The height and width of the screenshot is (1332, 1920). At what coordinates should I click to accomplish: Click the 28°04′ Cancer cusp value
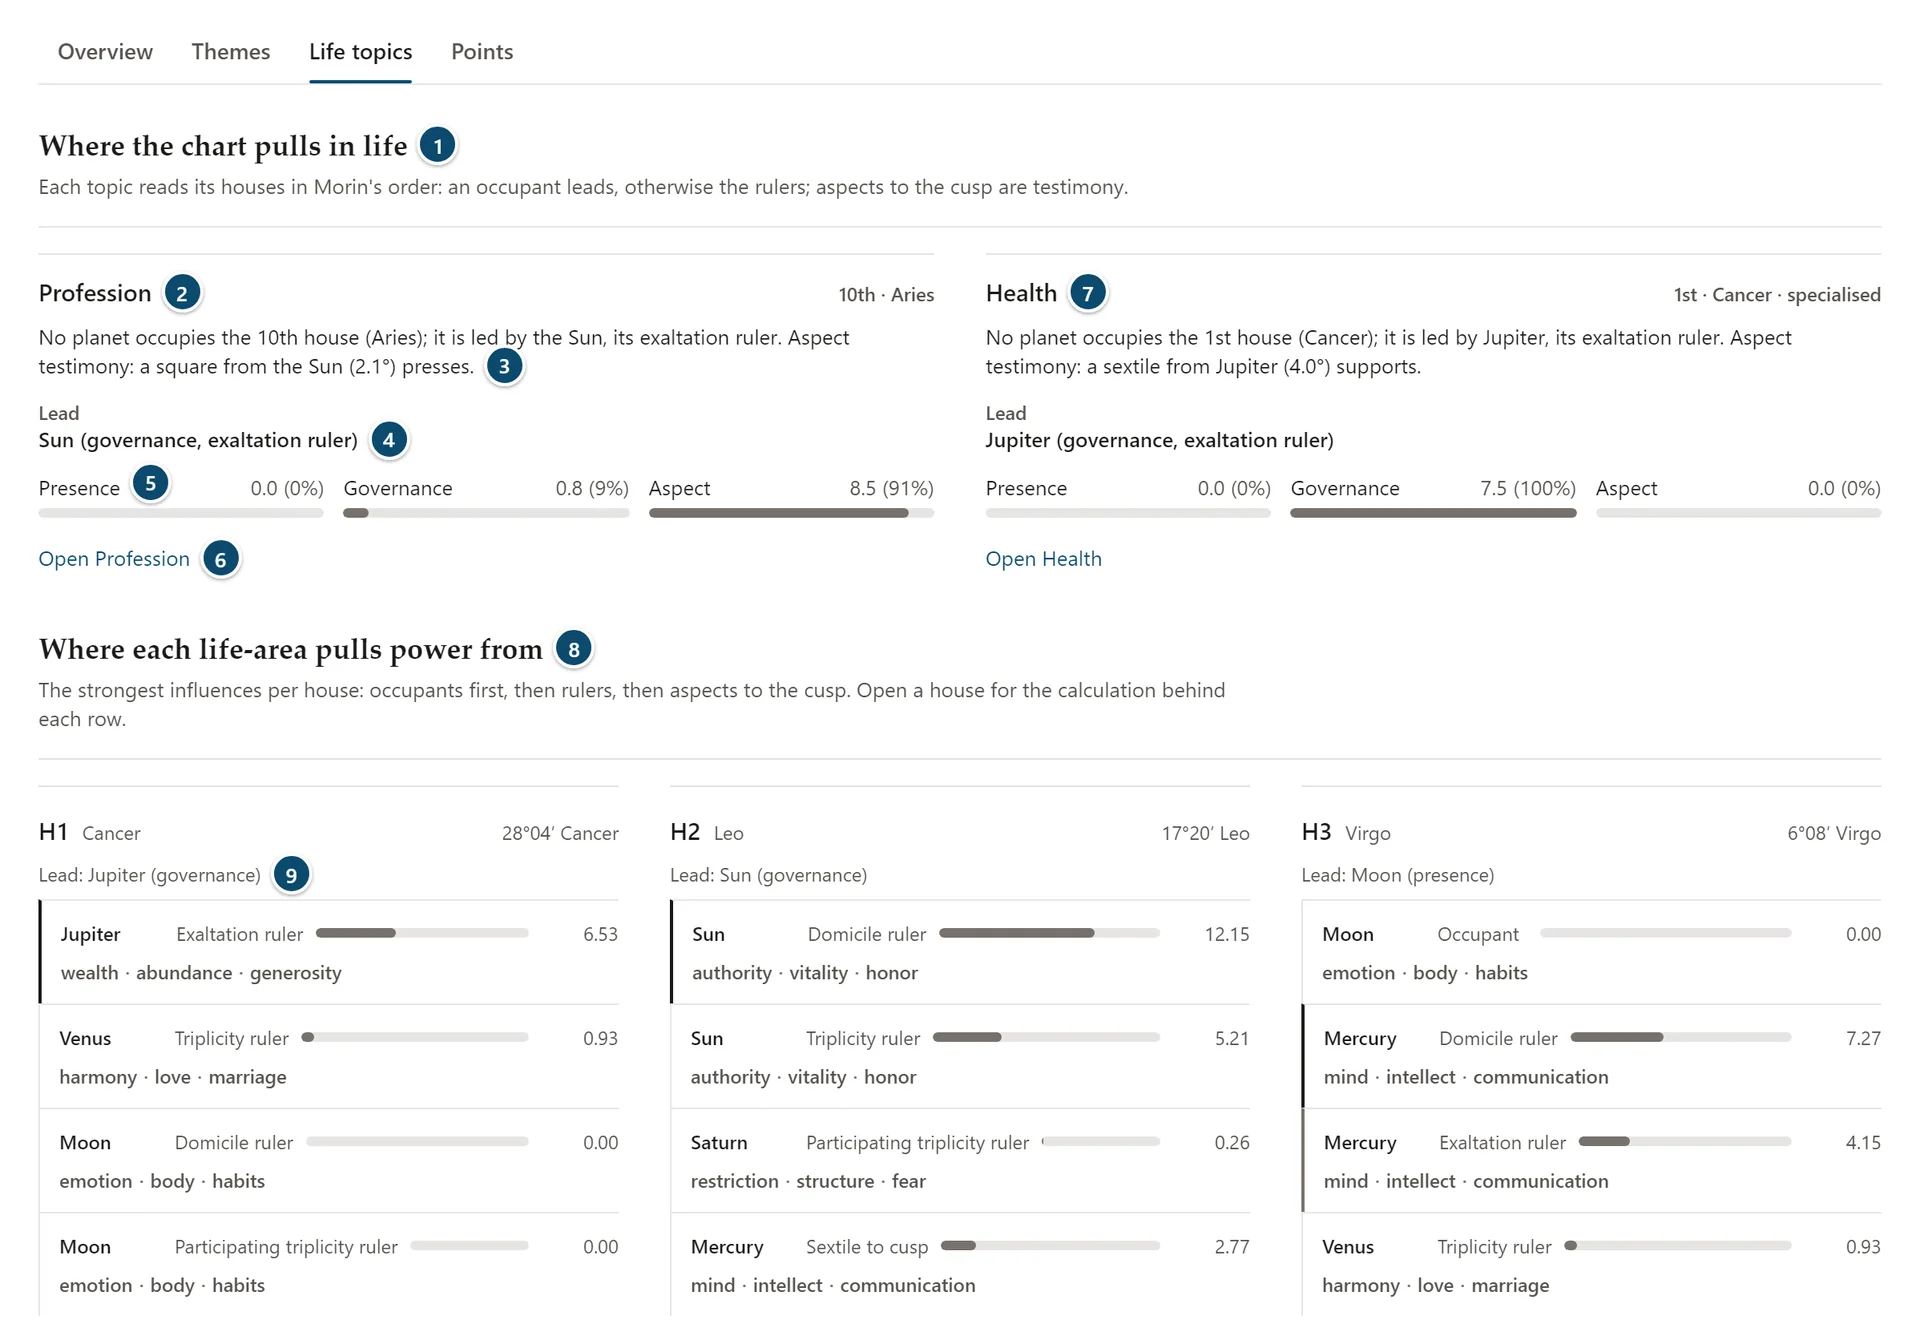[560, 833]
